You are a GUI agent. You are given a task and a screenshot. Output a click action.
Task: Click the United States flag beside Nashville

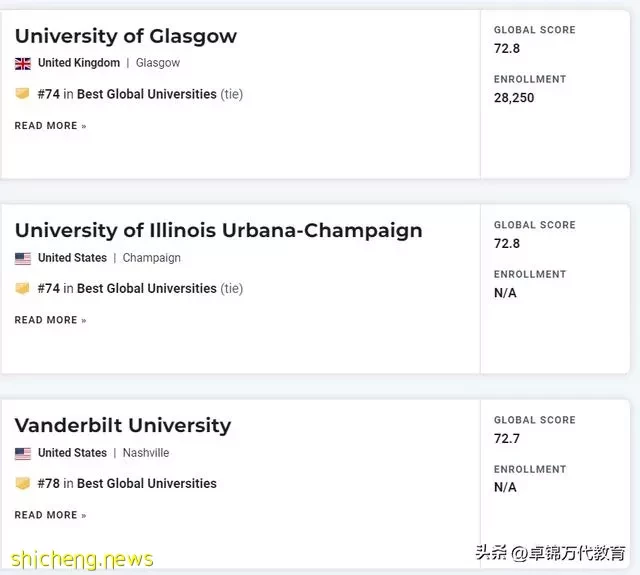tap(23, 453)
